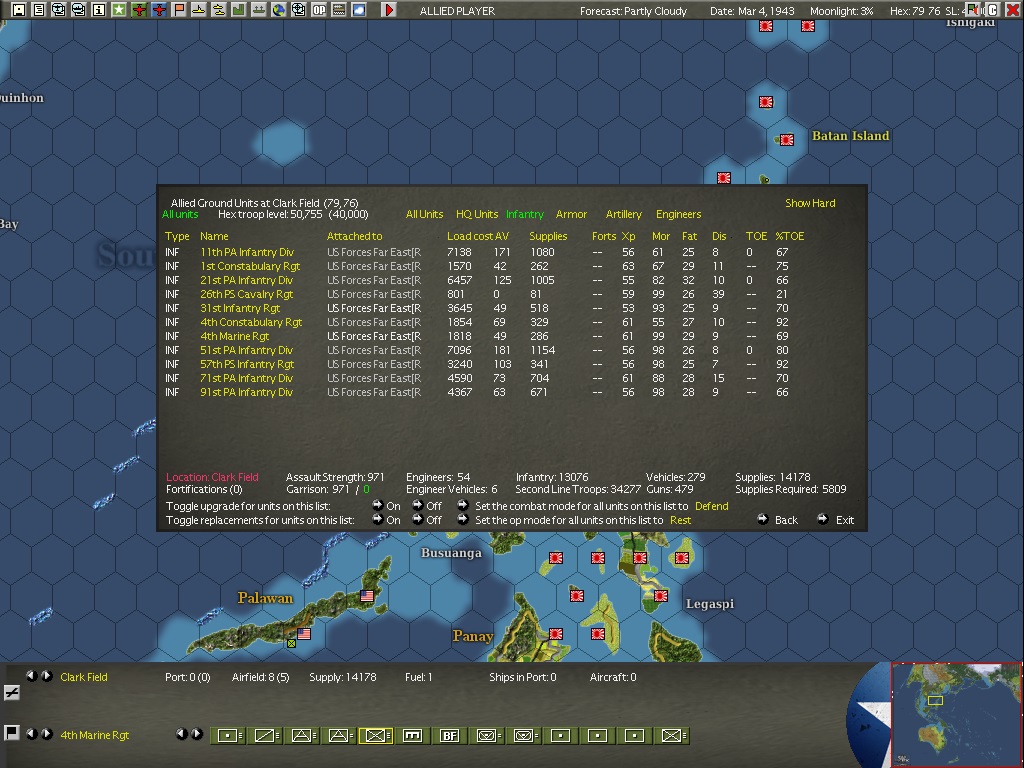Select the highlighted infantry unit symbol
Screen dimensions: 1024x768
tap(376, 735)
